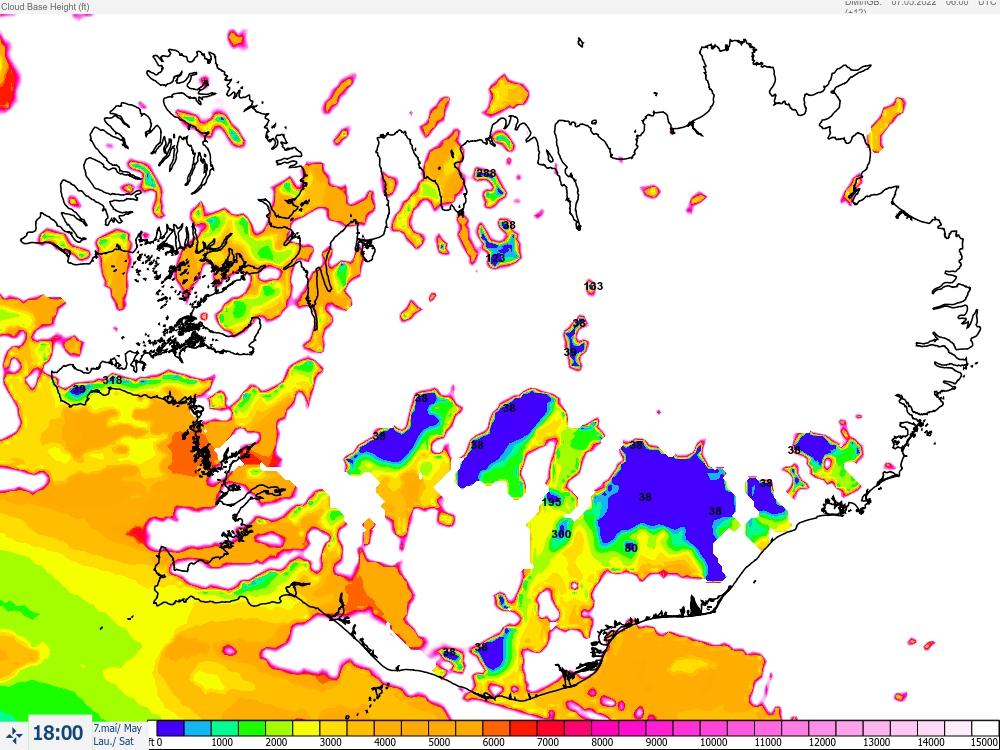Image resolution: width=1000 pixels, height=750 pixels.
Task: Click the '80' value below the blue area
Action: click(631, 548)
